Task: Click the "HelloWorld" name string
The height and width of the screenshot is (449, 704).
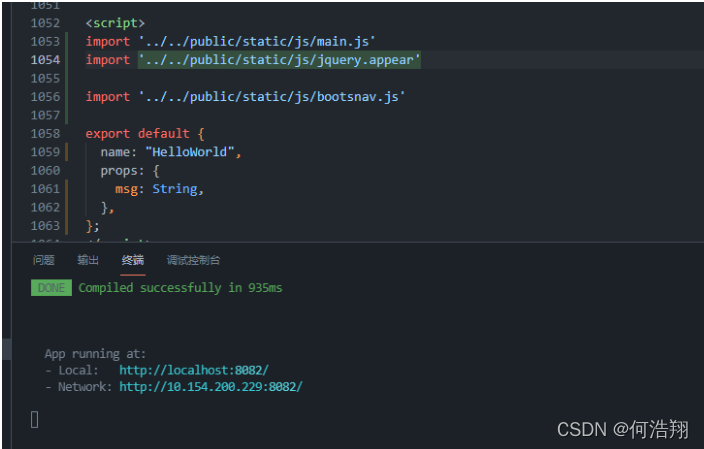Action: pos(190,152)
